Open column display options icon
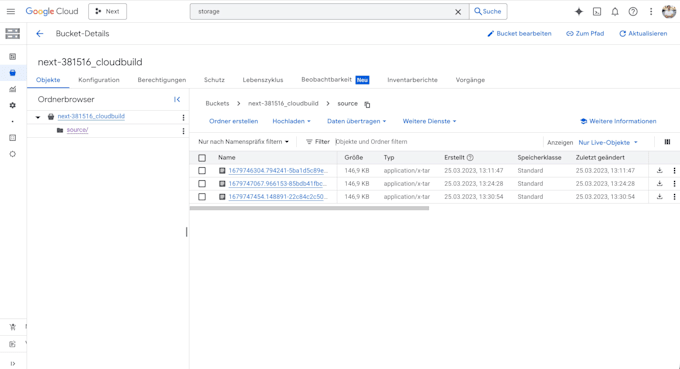Screen dimensions: 680x369 [x=667, y=142]
